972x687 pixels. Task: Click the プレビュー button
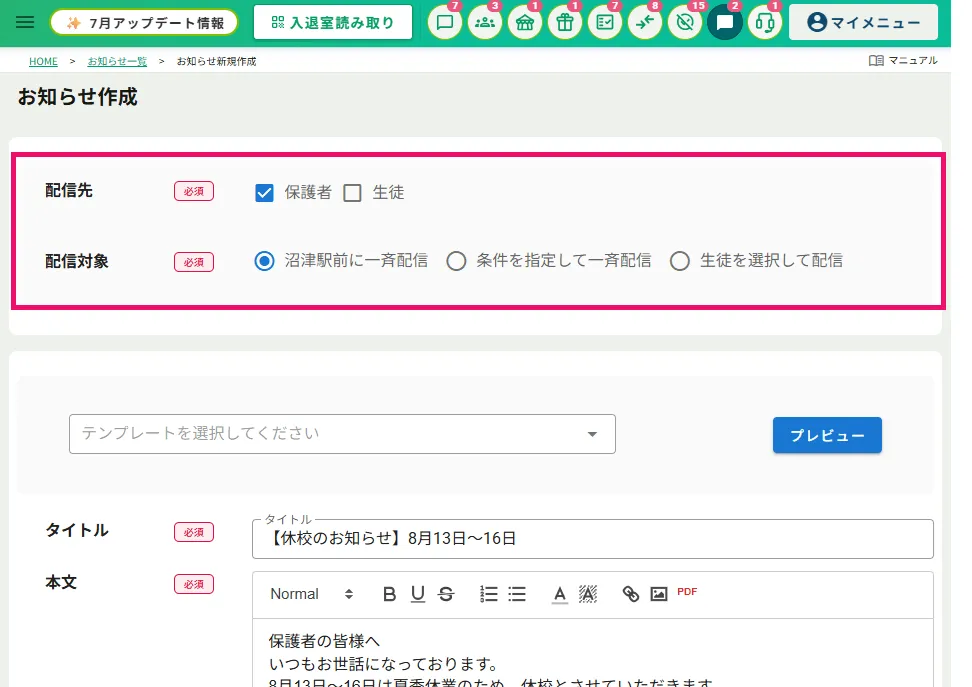pos(827,435)
